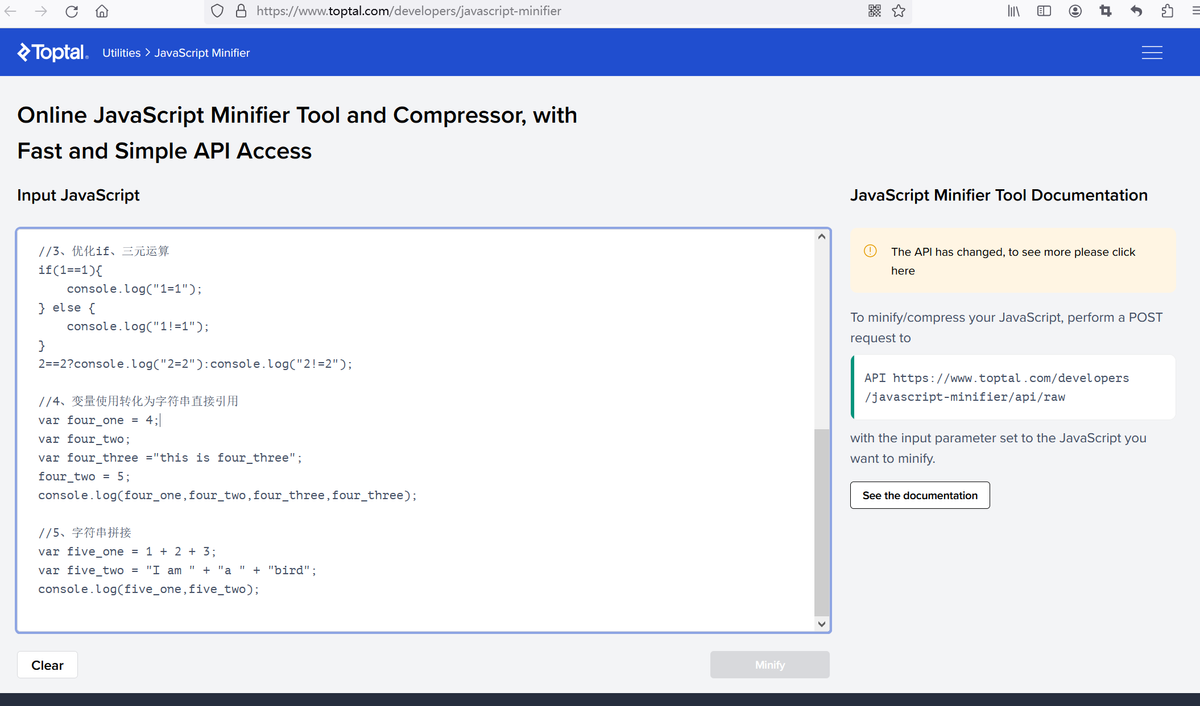The width and height of the screenshot is (1200, 706).
Task: Open the extensions puzzle-piece icon
Action: [1167, 11]
